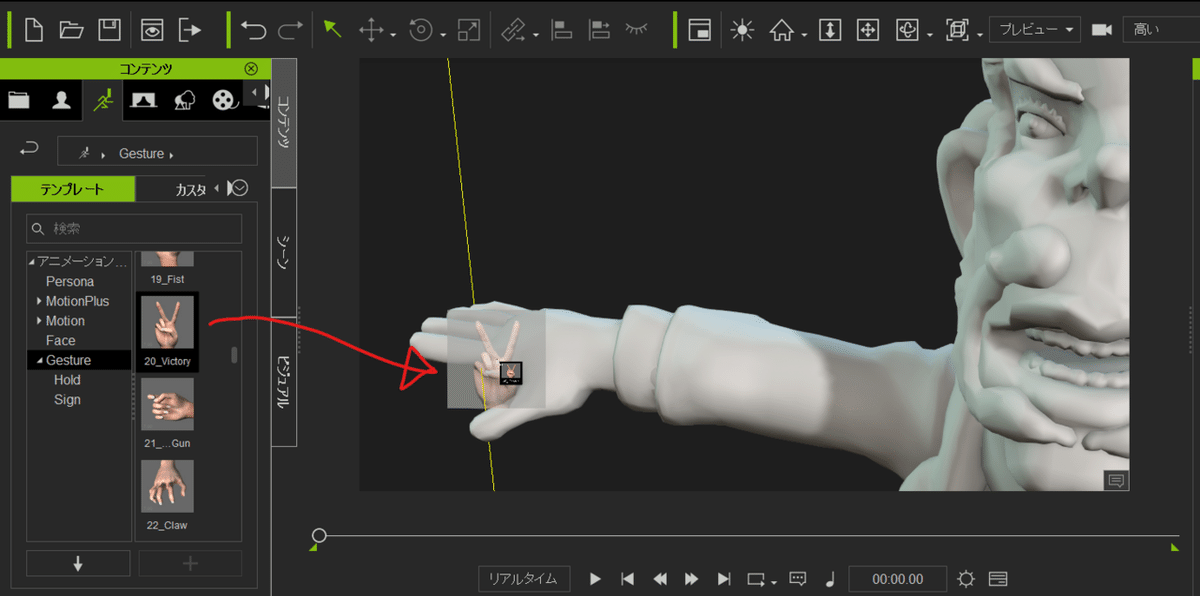Open the vertical ビジュアル side tab
Screen dimensions: 1200x596
tap(284, 381)
